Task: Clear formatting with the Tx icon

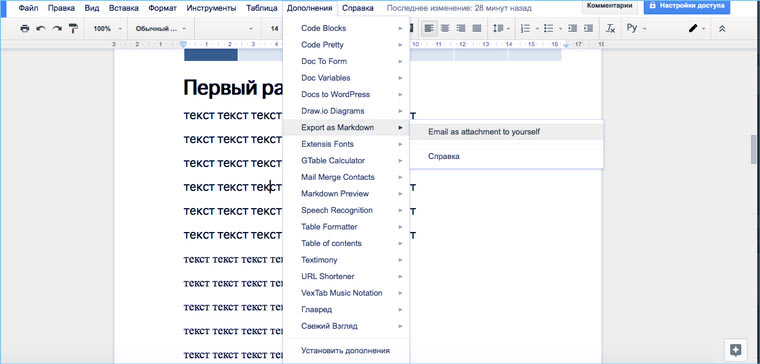Action: click(611, 29)
